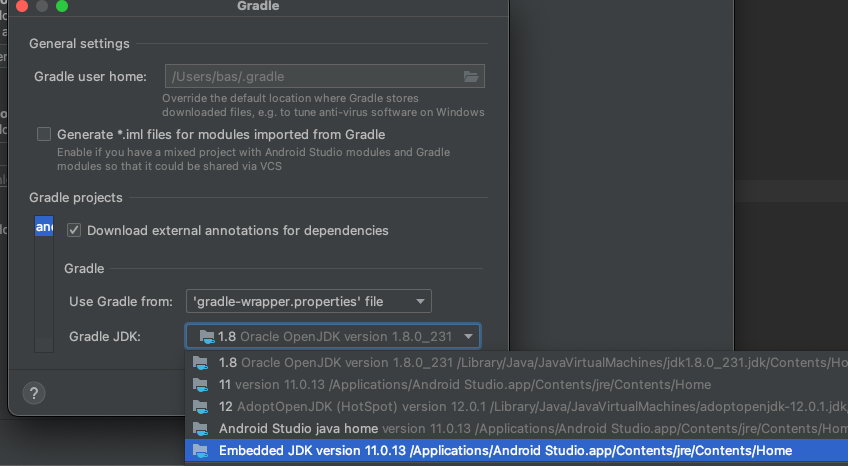The height and width of the screenshot is (466, 848).
Task: Enable Generate *.iml files for modules checkbox
Action: pyautogui.click(x=44, y=134)
